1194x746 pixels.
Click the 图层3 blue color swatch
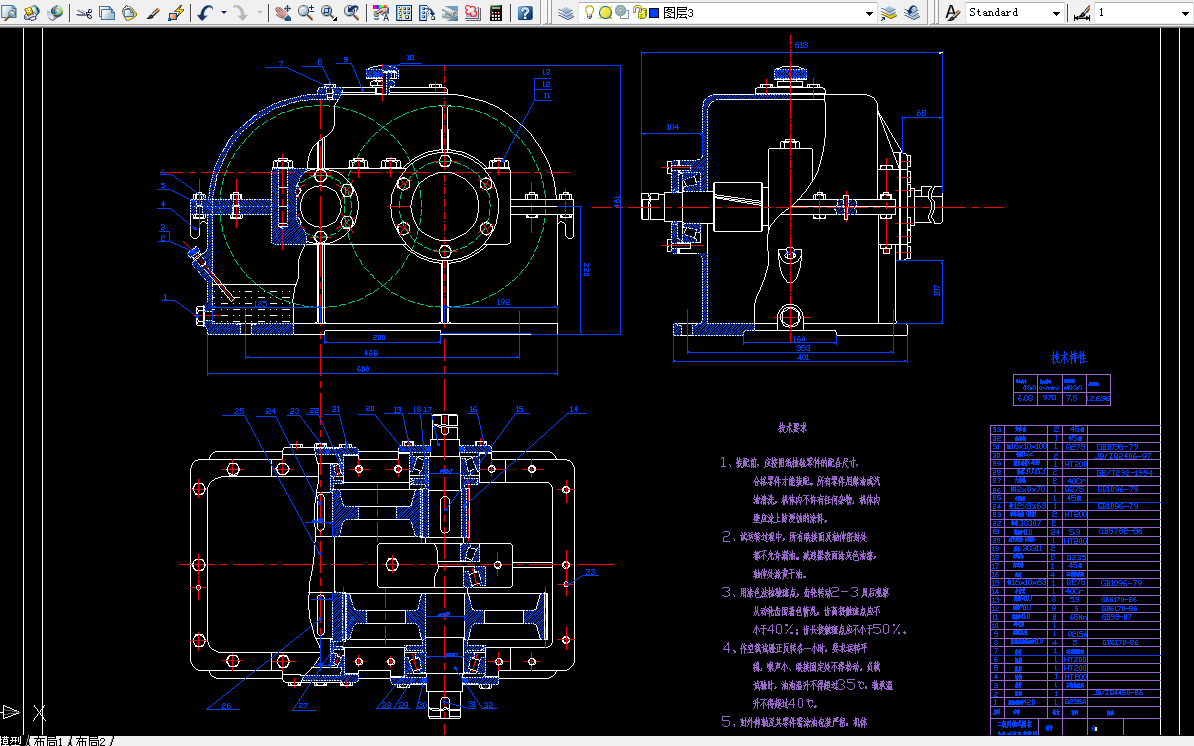coord(654,13)
